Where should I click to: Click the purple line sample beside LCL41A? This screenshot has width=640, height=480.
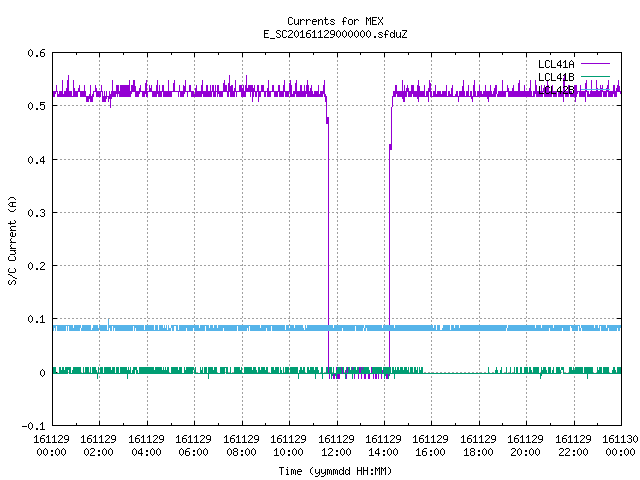[x=595, y=64]
